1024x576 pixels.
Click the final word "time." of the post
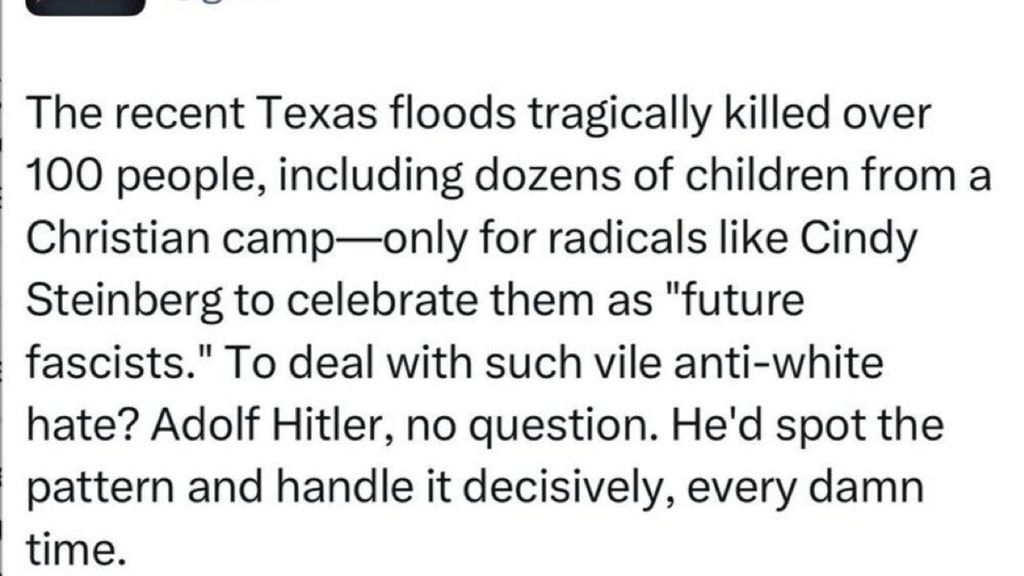[75, 550]
